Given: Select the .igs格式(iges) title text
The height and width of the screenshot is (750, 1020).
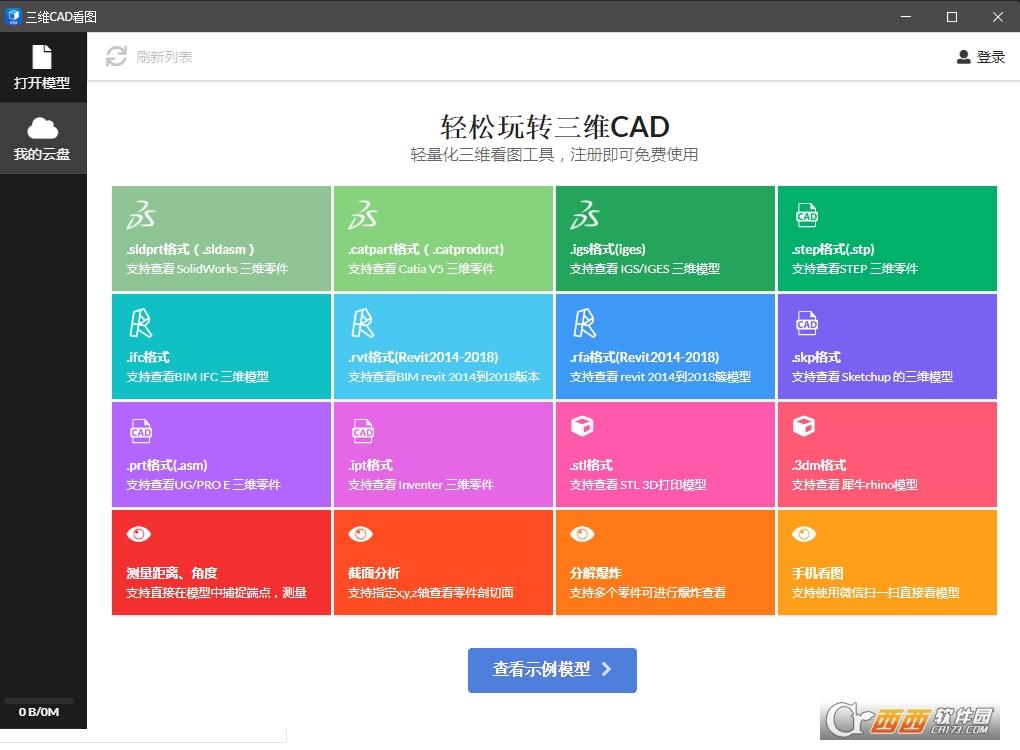Looking at the screenshot, I should [x=608, y=249].
